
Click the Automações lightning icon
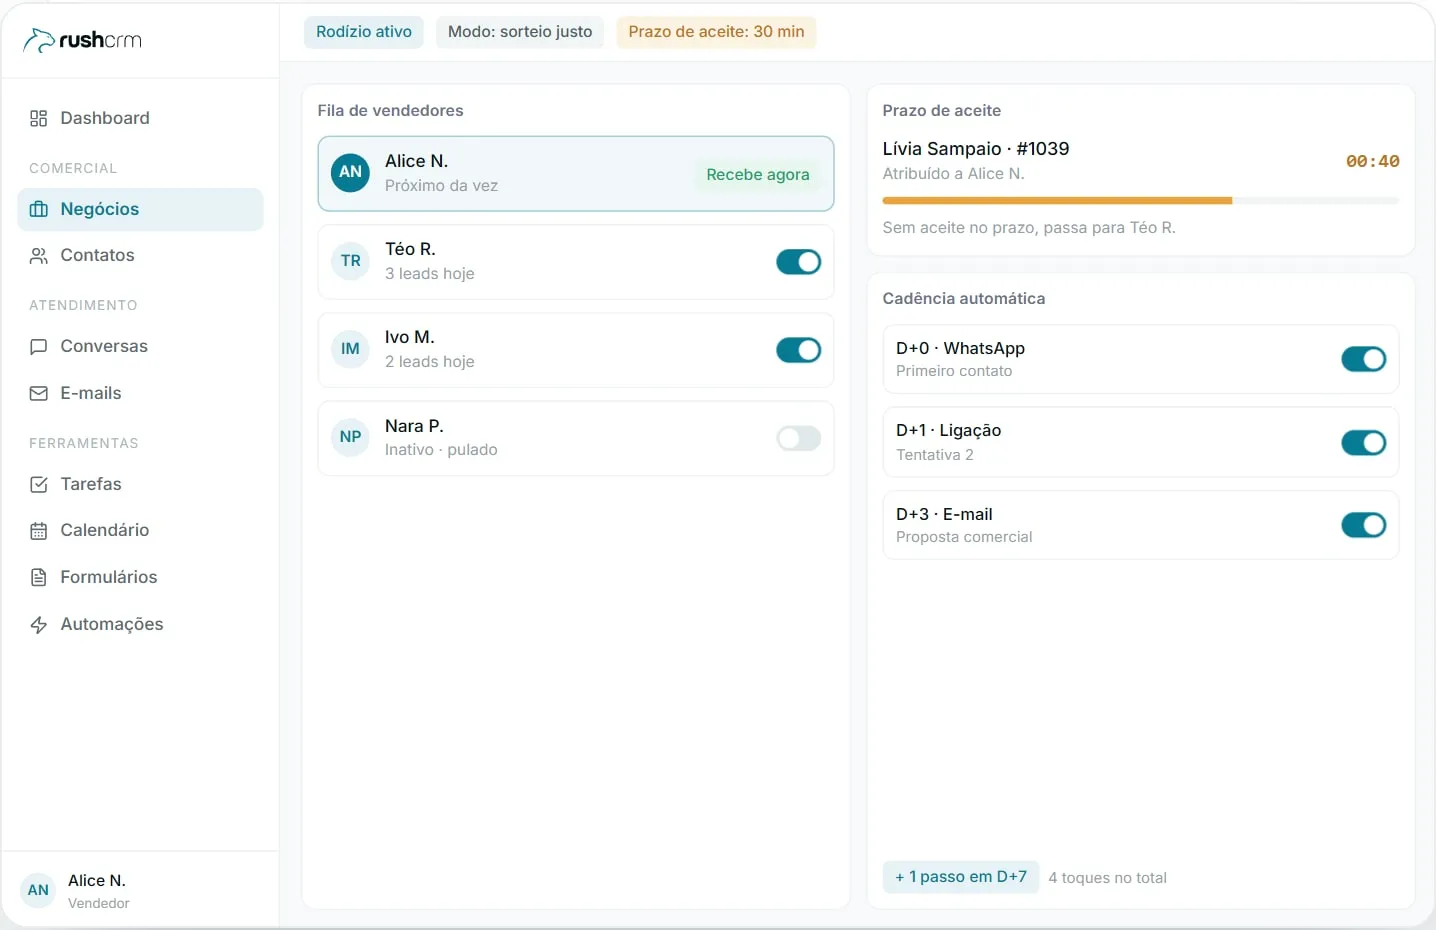pos(39,624)
